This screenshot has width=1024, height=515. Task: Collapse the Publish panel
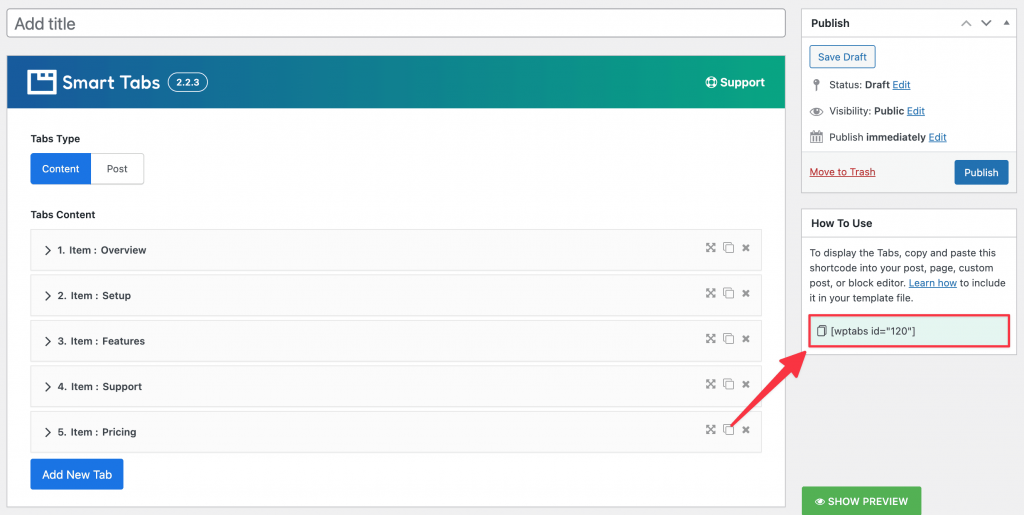1006,23
